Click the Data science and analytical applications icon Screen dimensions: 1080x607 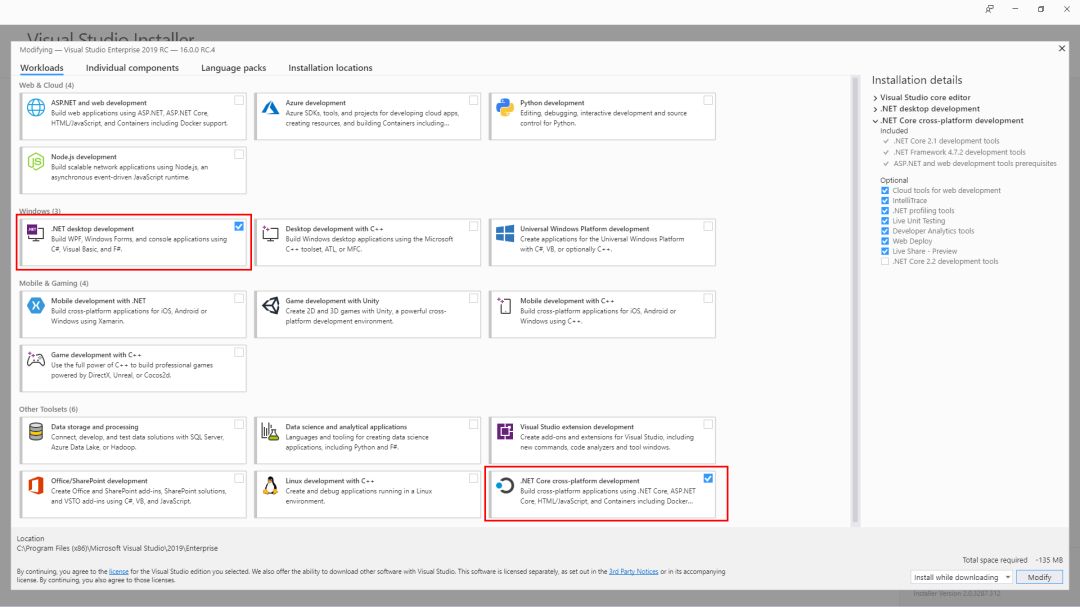pos(270,431)
